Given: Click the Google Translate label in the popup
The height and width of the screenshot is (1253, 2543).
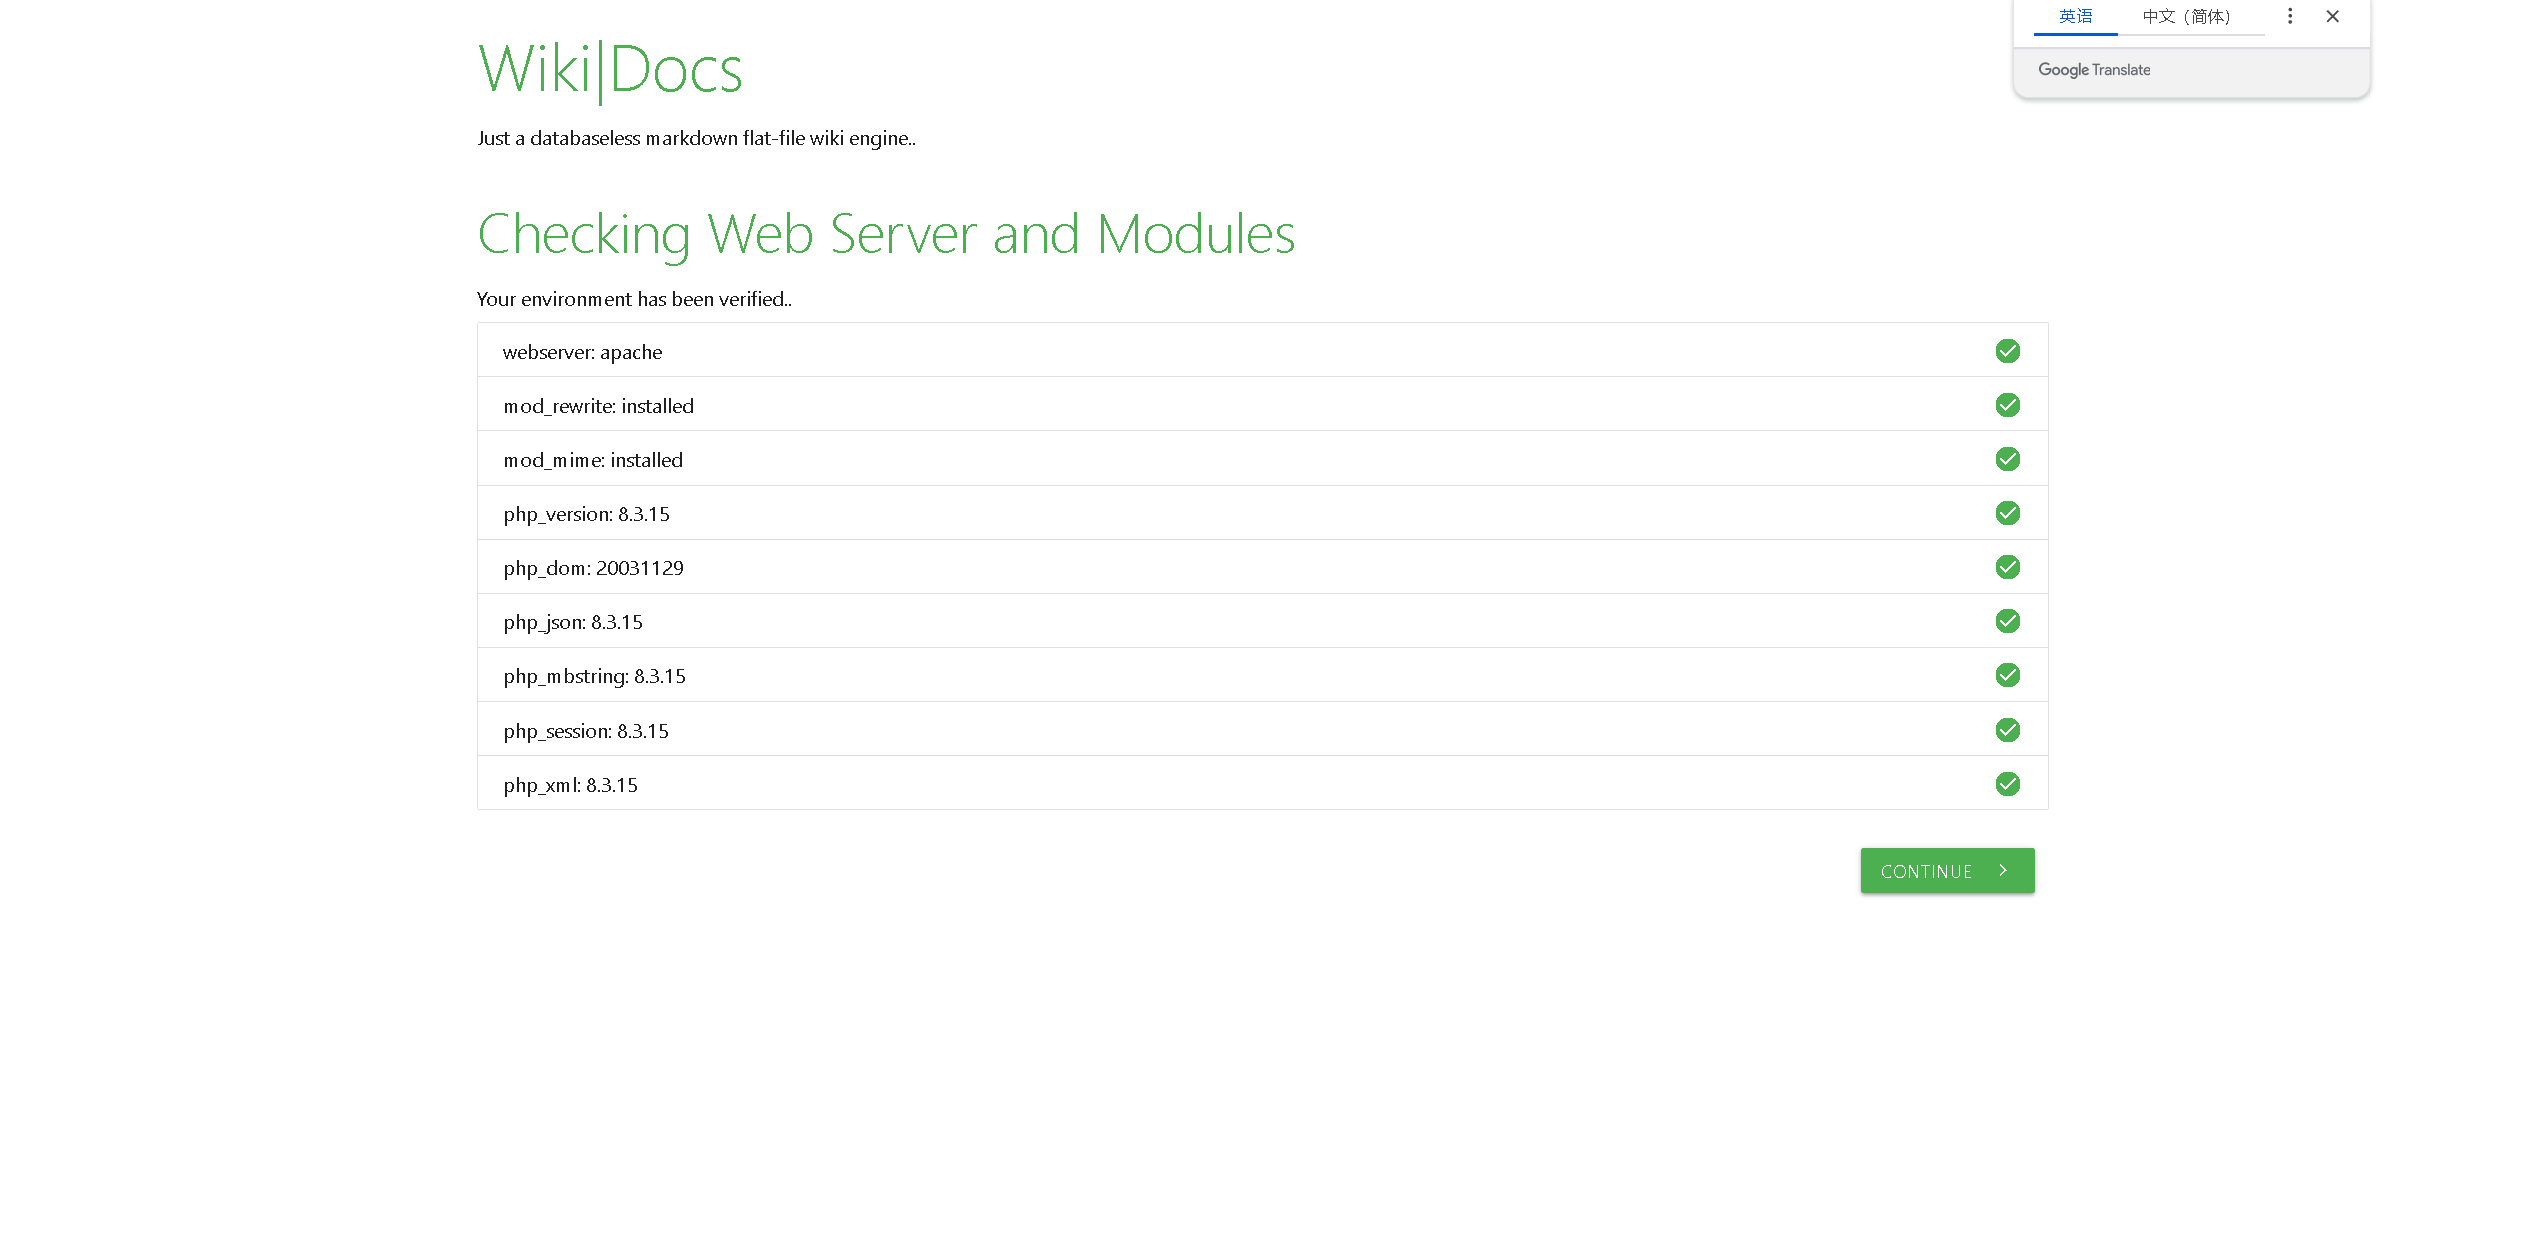Looking at the screenshot, I should 2094,70.
